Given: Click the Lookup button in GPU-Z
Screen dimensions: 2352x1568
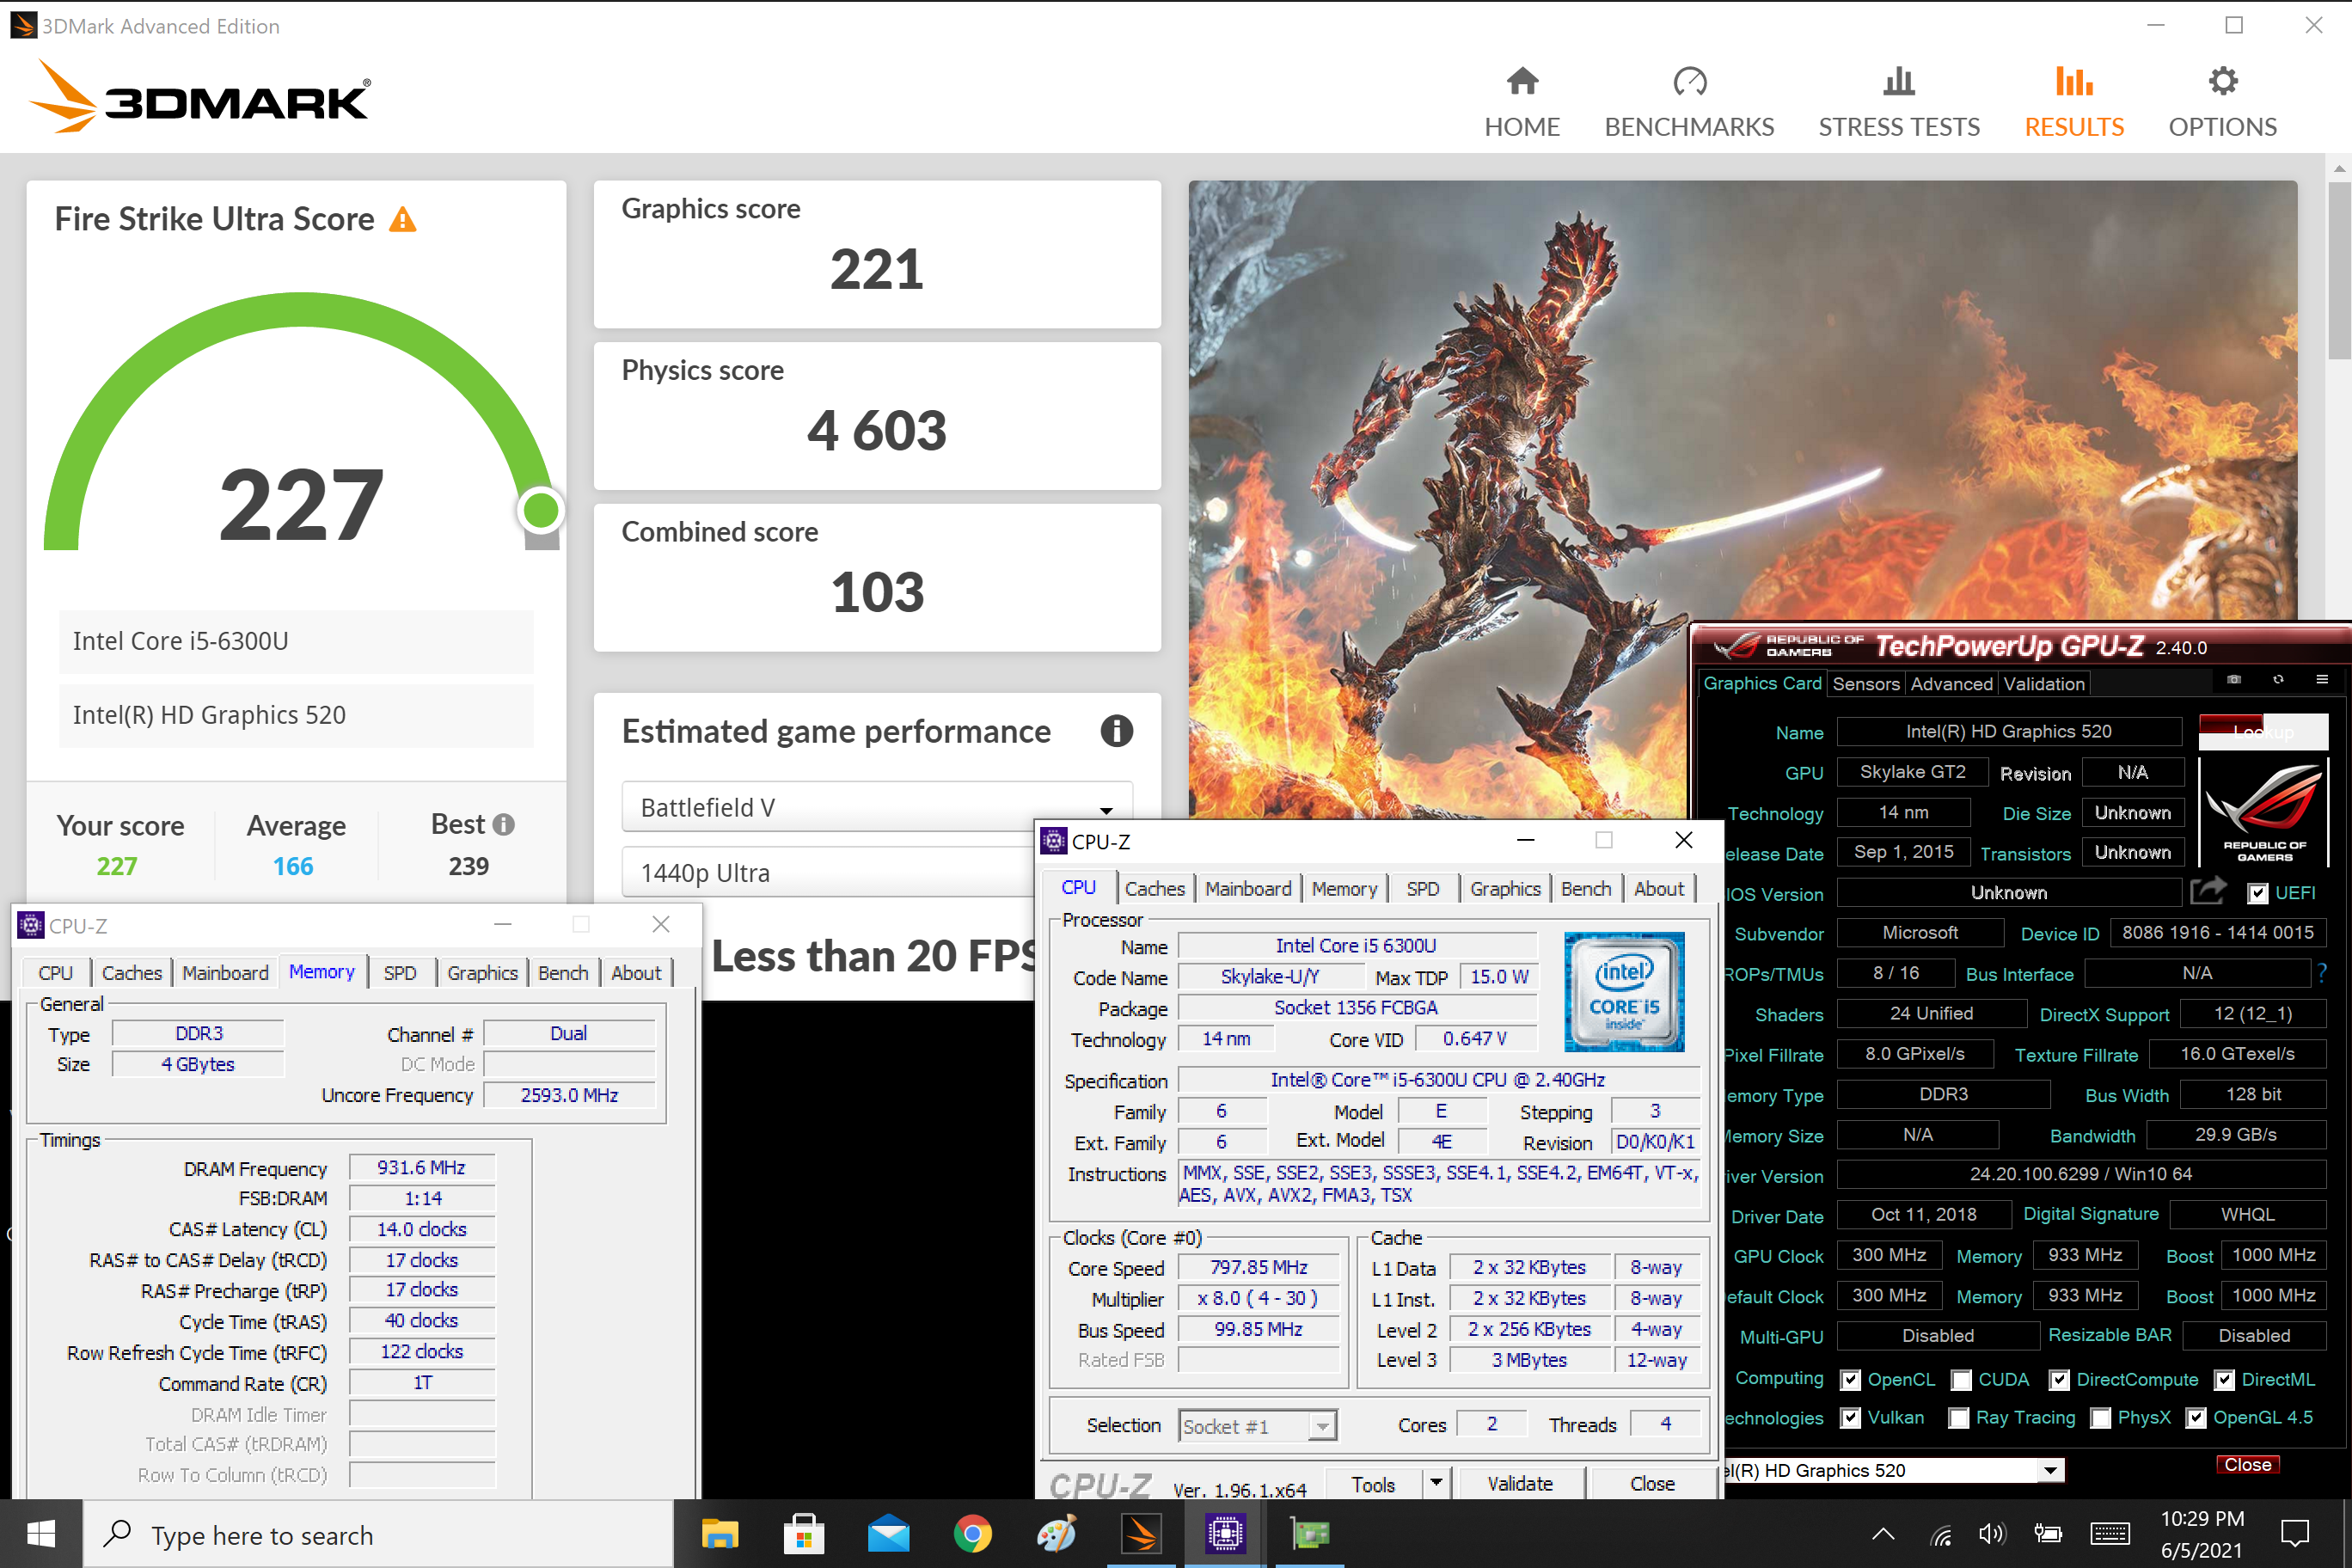Looking at the screenshot, I should tap(2264, 731).
